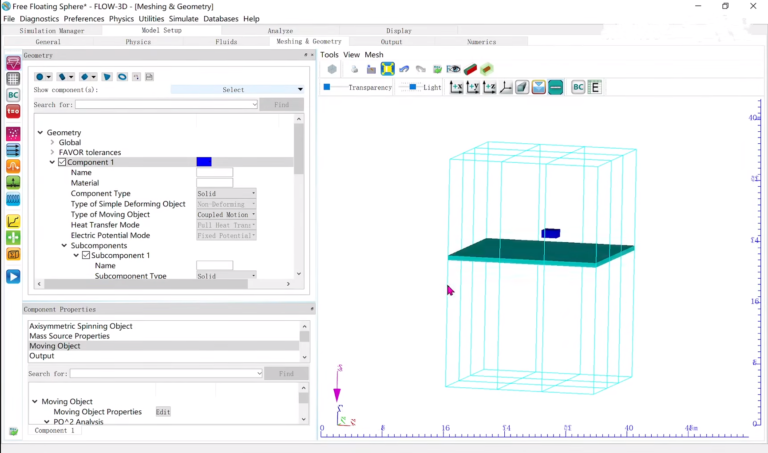Screen dimensions: 768x453
Task: Open the Physics menu
Action: (x=121, y=19)
